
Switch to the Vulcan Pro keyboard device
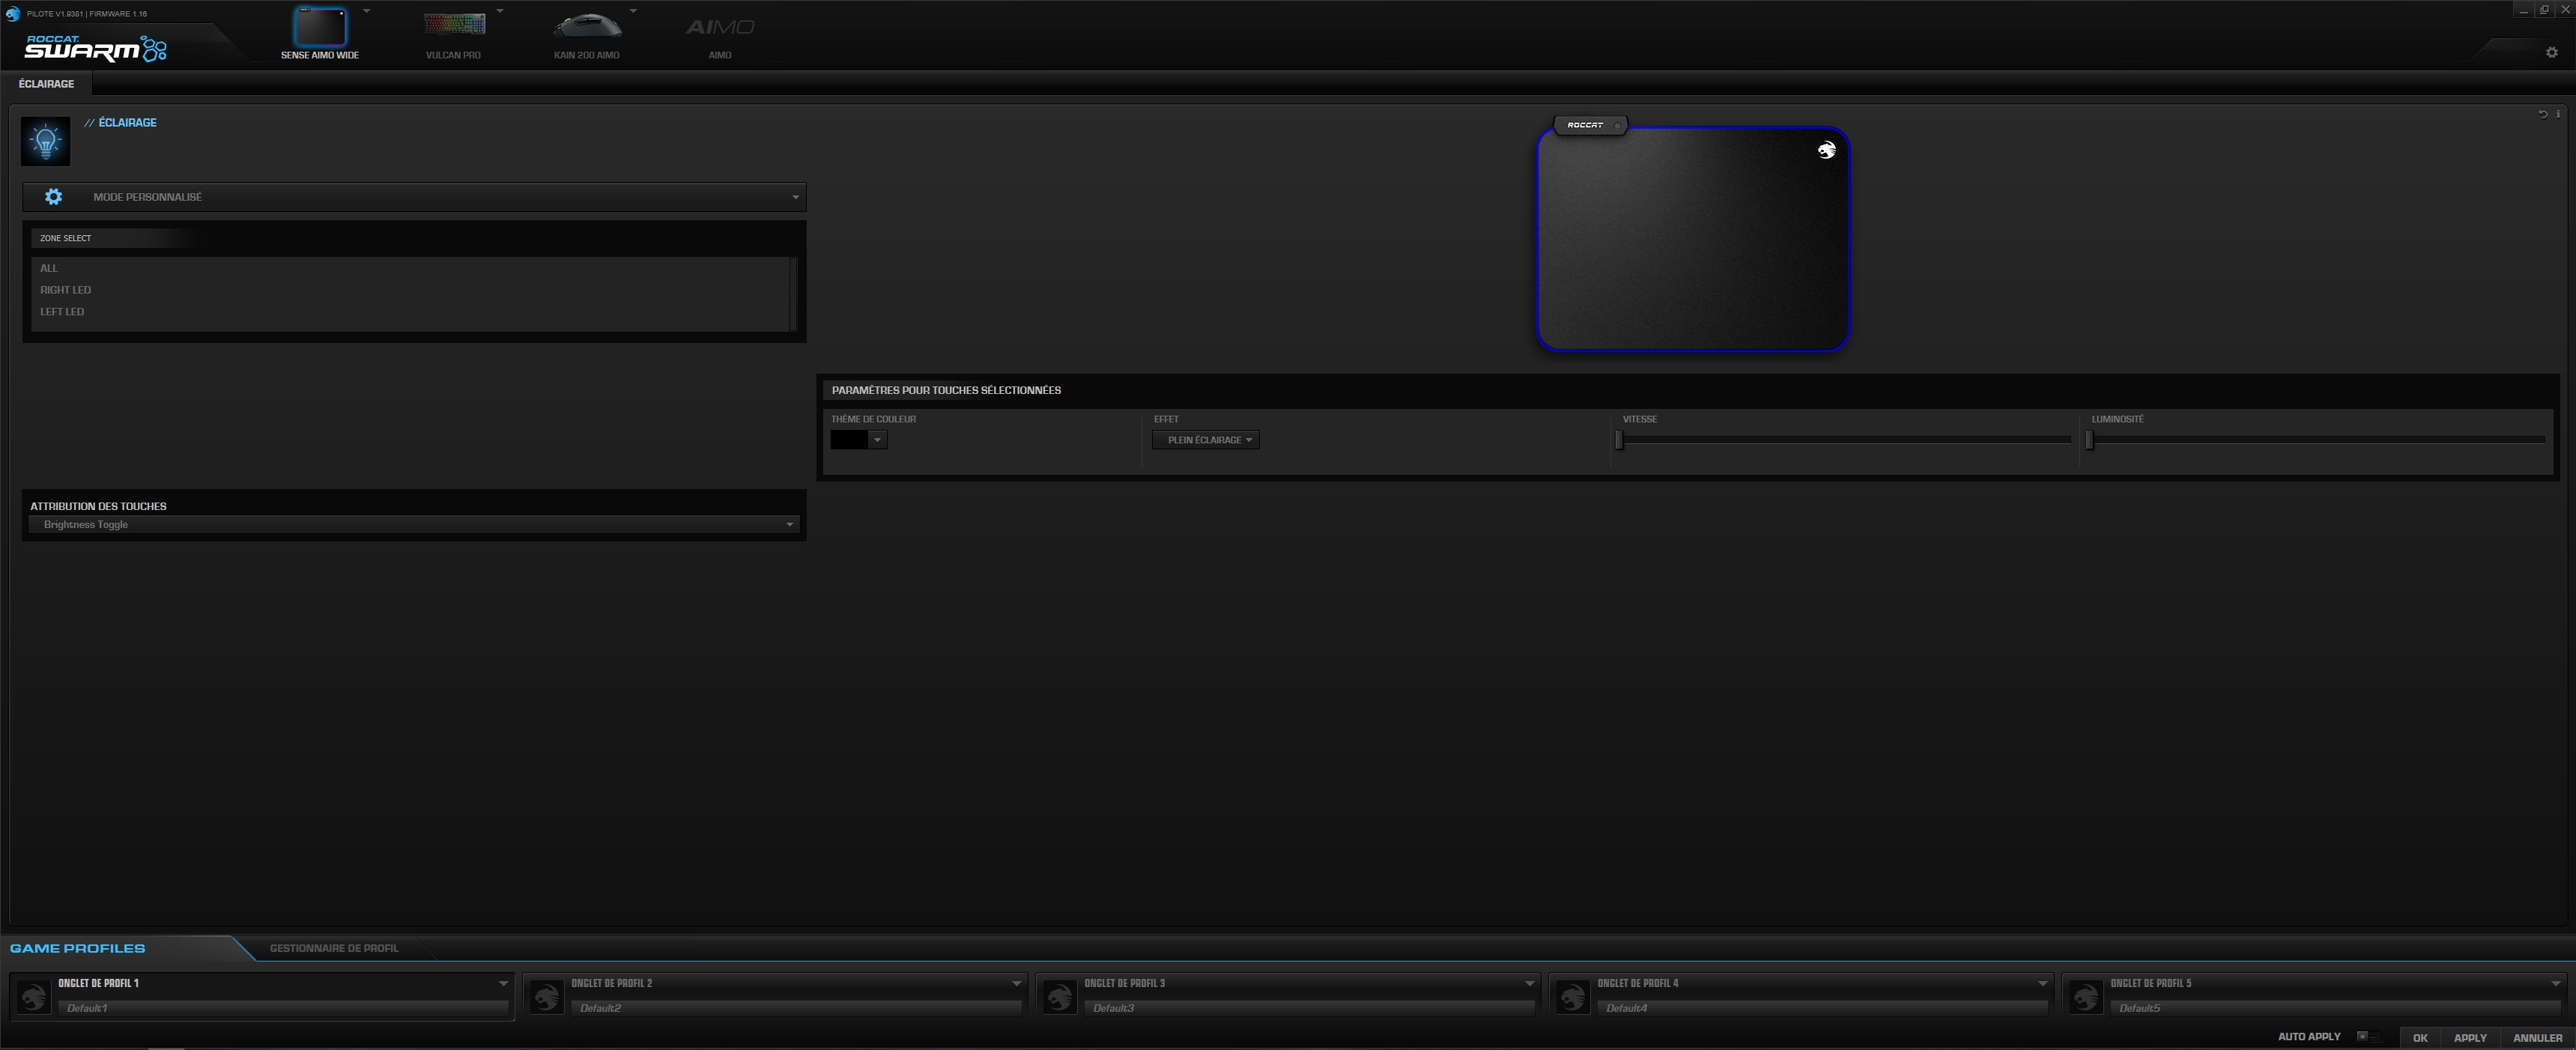(x=454, y=25)
